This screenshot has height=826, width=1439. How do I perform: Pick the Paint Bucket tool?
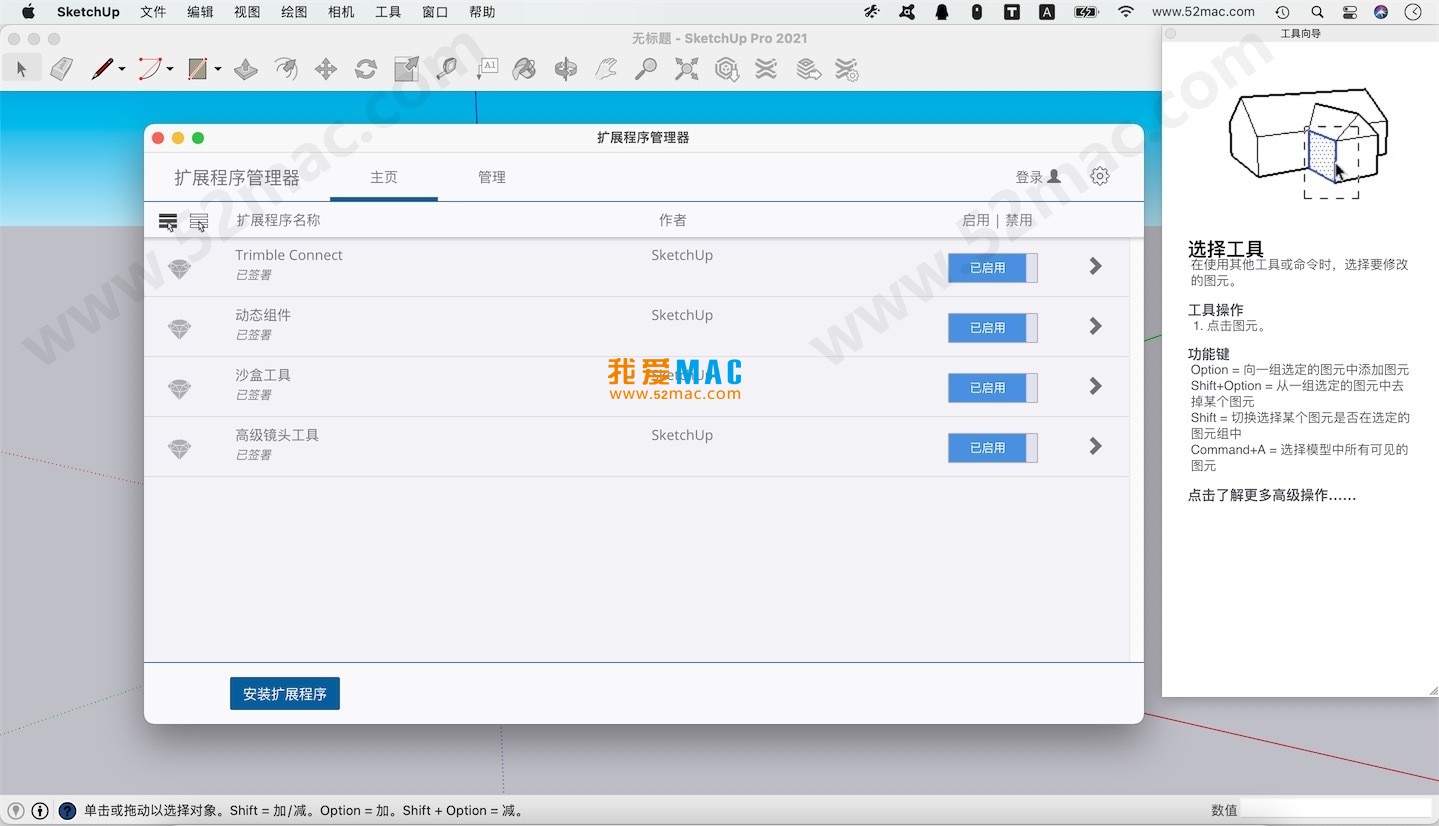(x=525, y=69)
